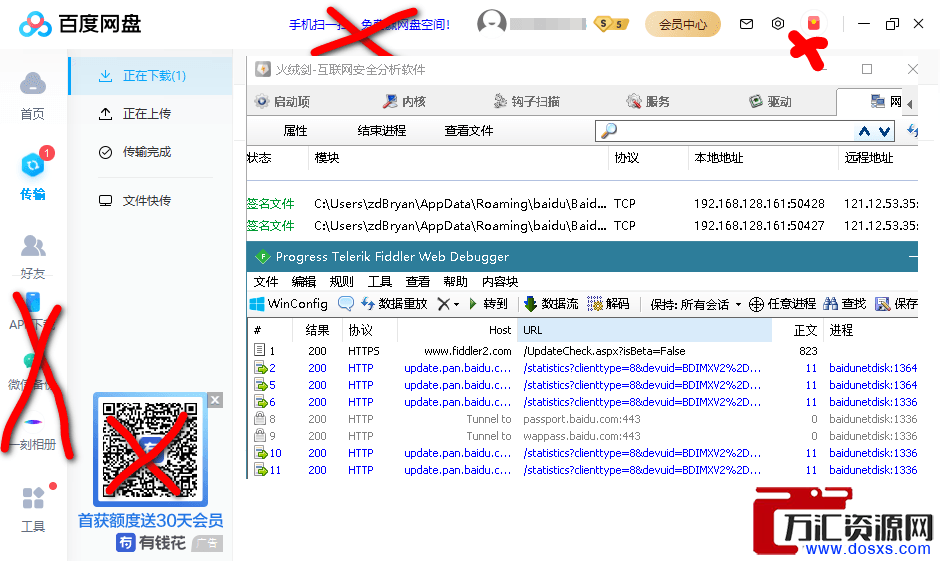The image size is (940, 561).
Task: Click 属性 button in 火绒剑
Action: [295, 131]
